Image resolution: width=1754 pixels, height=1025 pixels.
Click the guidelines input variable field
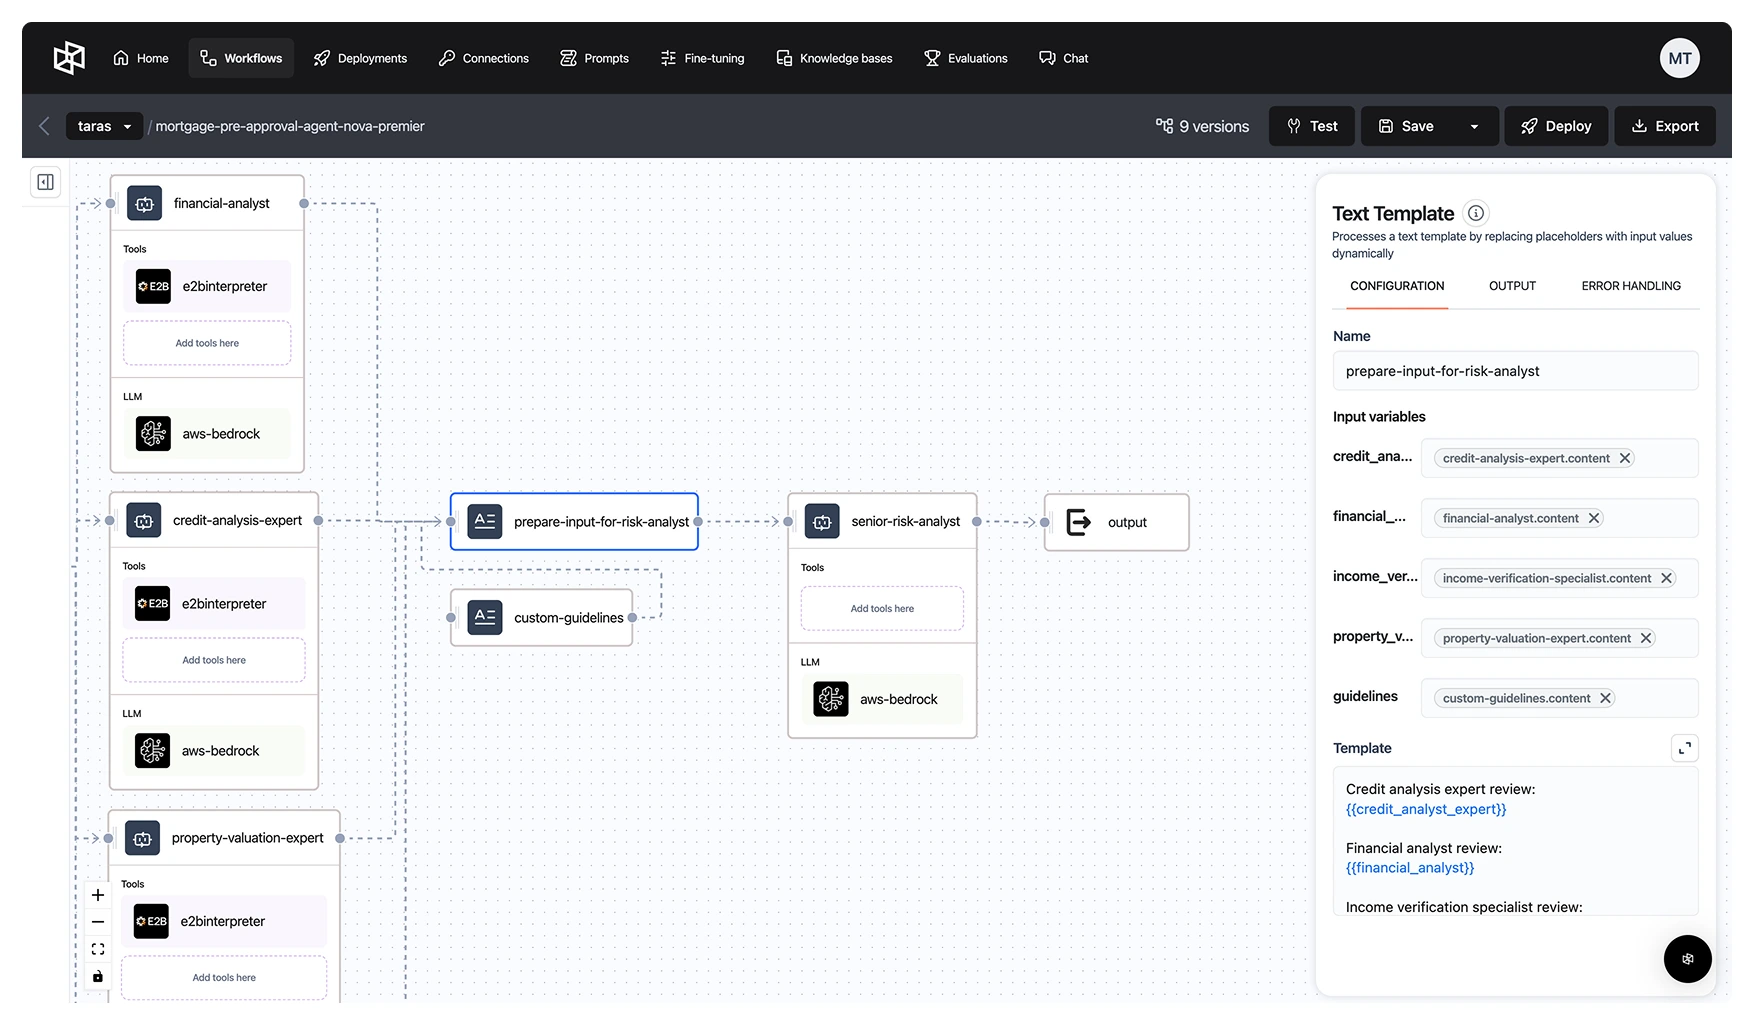(1559, 698)
